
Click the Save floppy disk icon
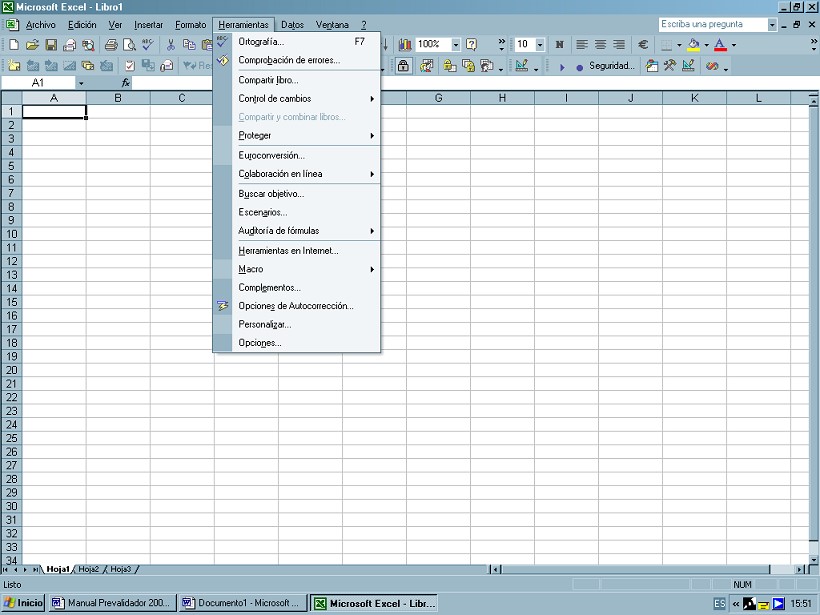click(51, 45)
